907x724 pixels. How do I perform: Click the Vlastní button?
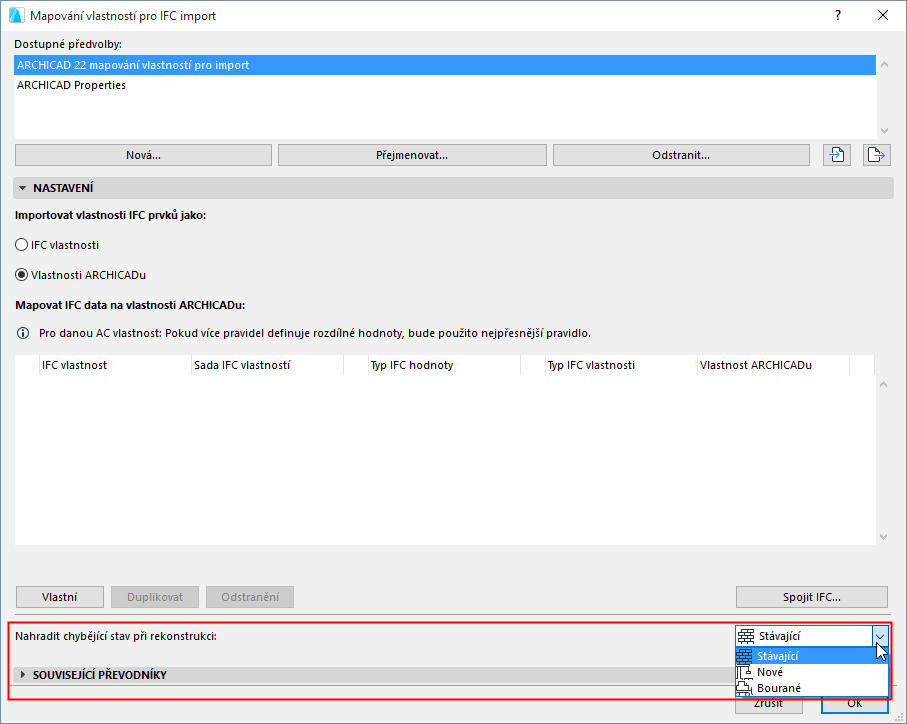60,597
